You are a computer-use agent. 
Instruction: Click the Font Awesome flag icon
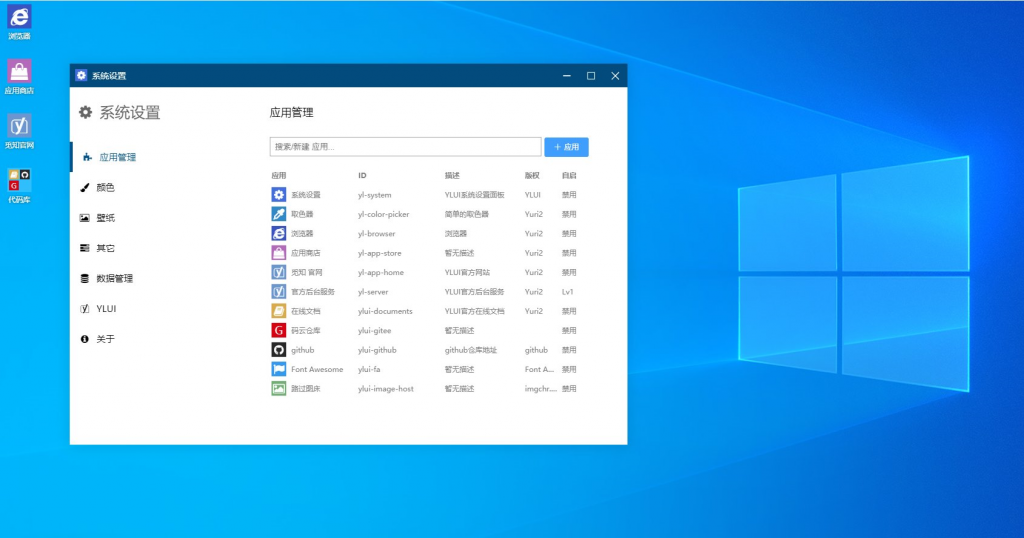point(279,369)
